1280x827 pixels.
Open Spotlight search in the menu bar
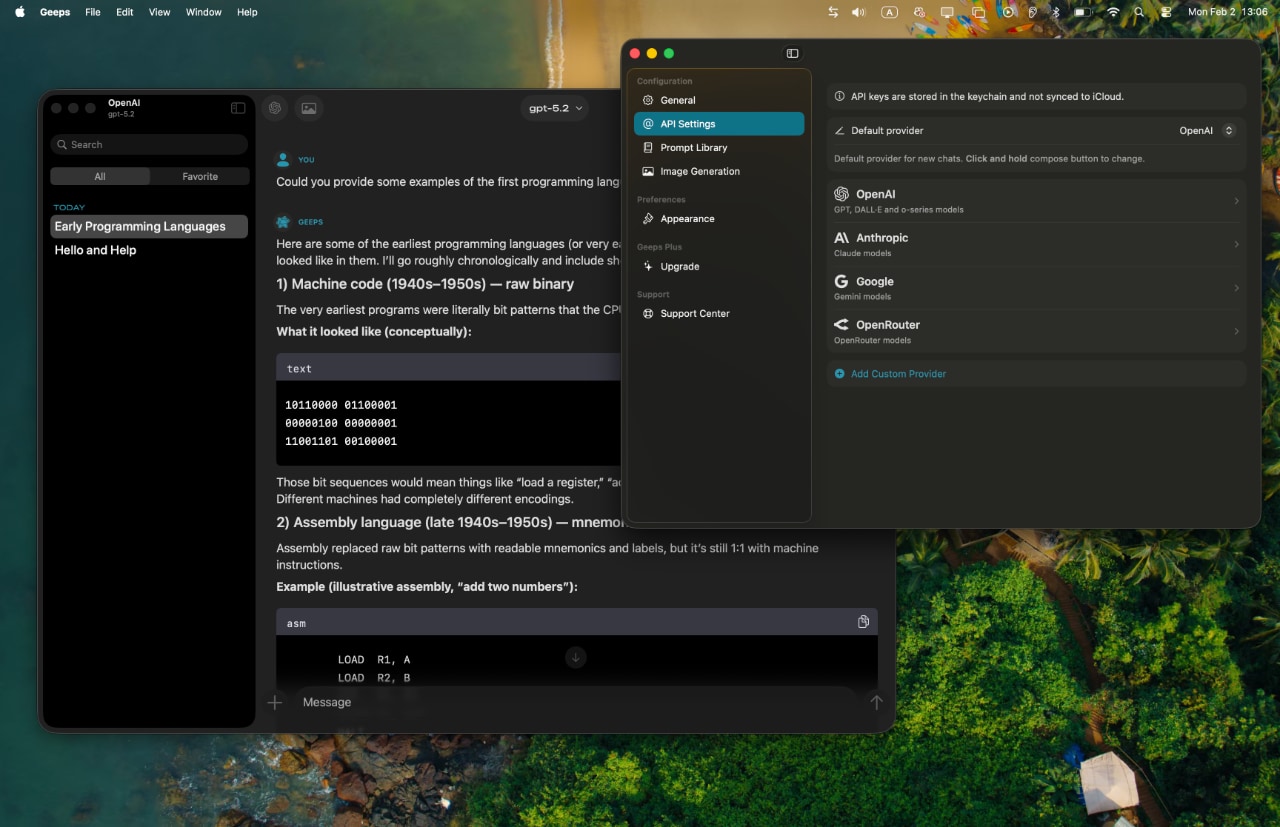click(1139, 12)
